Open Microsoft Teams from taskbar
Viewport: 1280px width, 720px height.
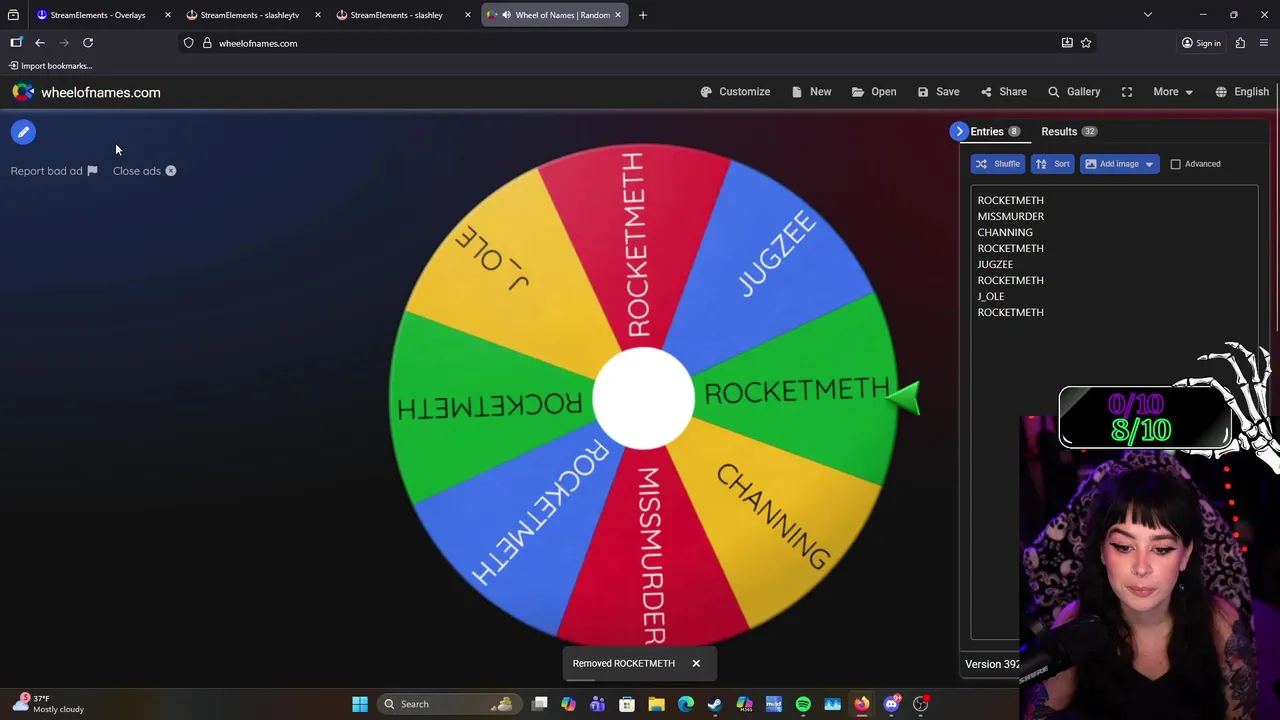tap(597, 704)
